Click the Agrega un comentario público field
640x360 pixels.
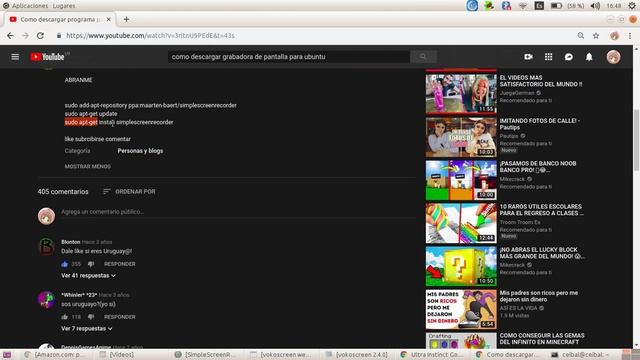(x=238, y=212)
